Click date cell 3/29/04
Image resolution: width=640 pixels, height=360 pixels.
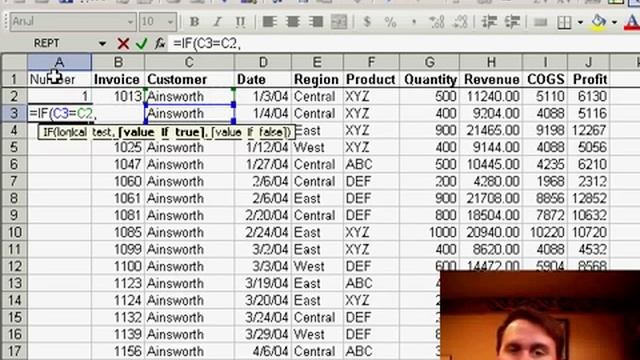[x=263, y=334]
